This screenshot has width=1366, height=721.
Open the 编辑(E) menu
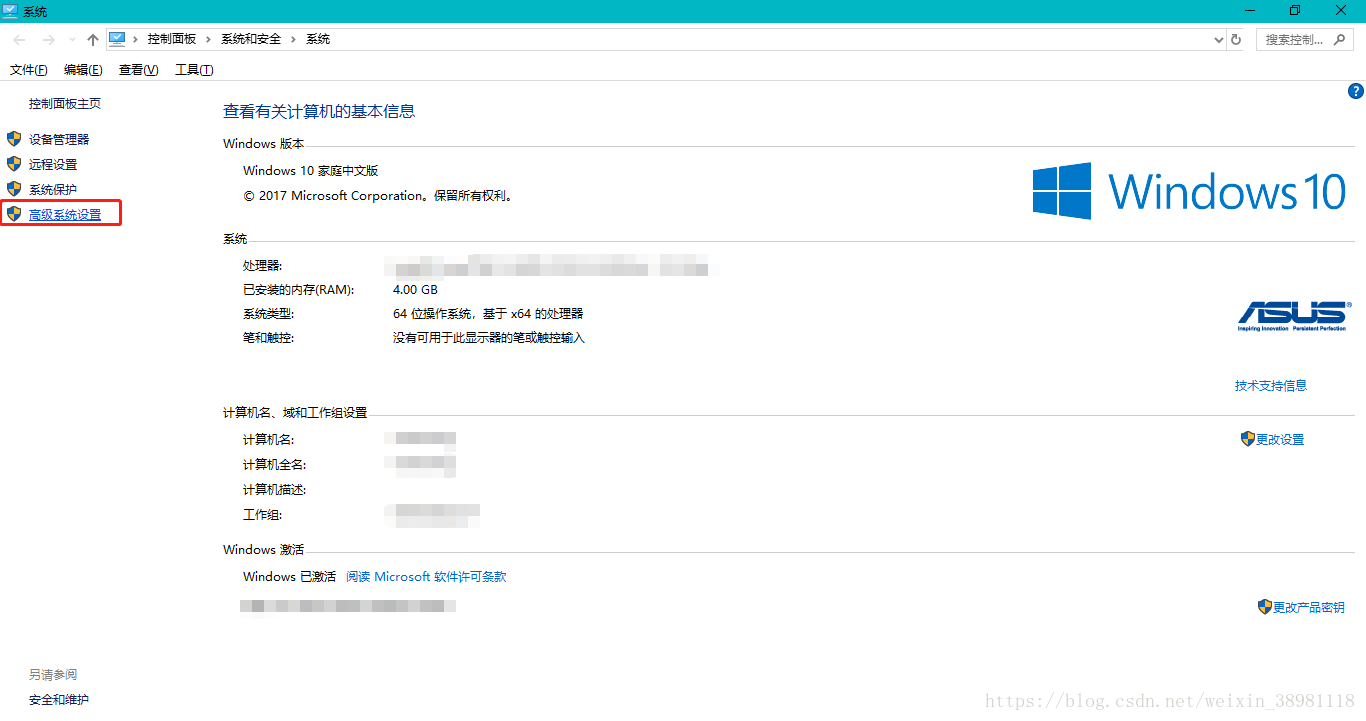83,69
